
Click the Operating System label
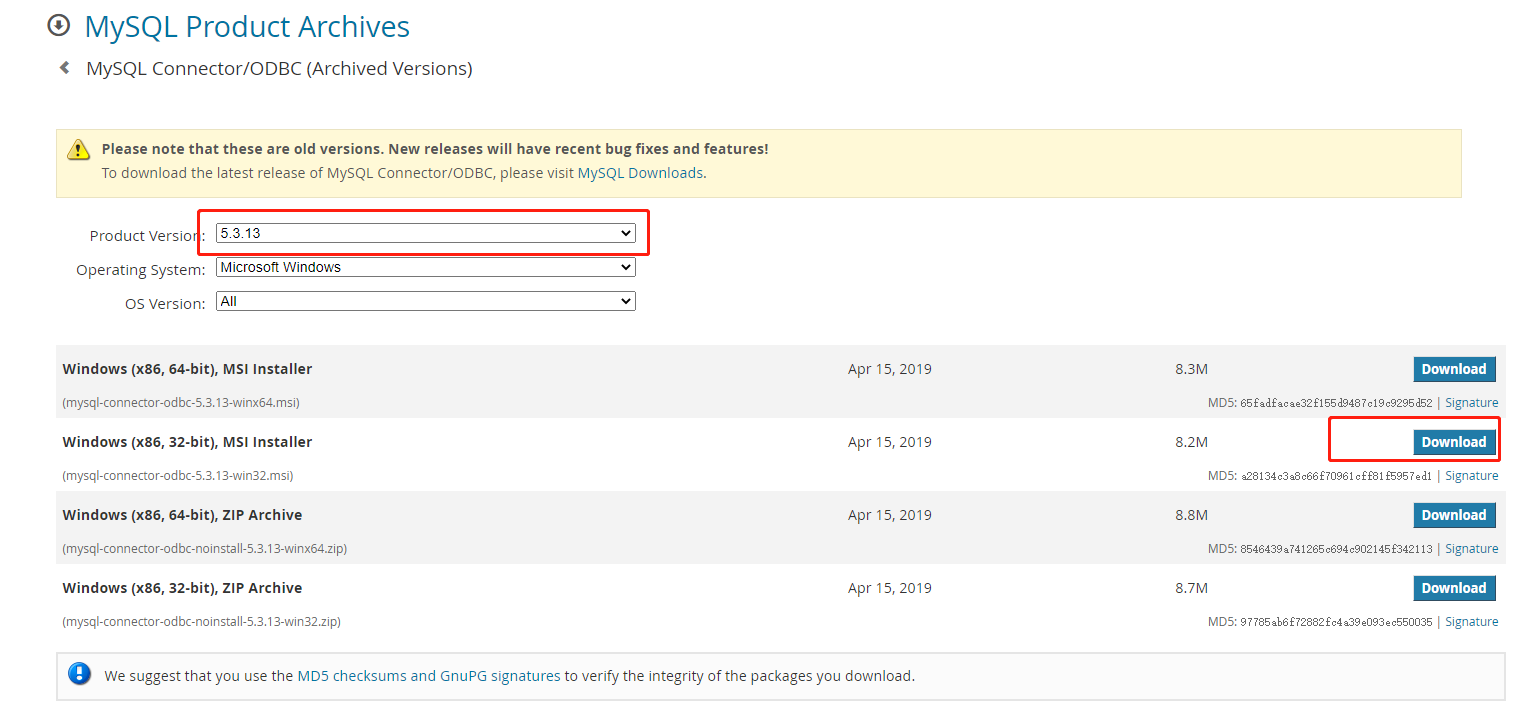point(141,270)
